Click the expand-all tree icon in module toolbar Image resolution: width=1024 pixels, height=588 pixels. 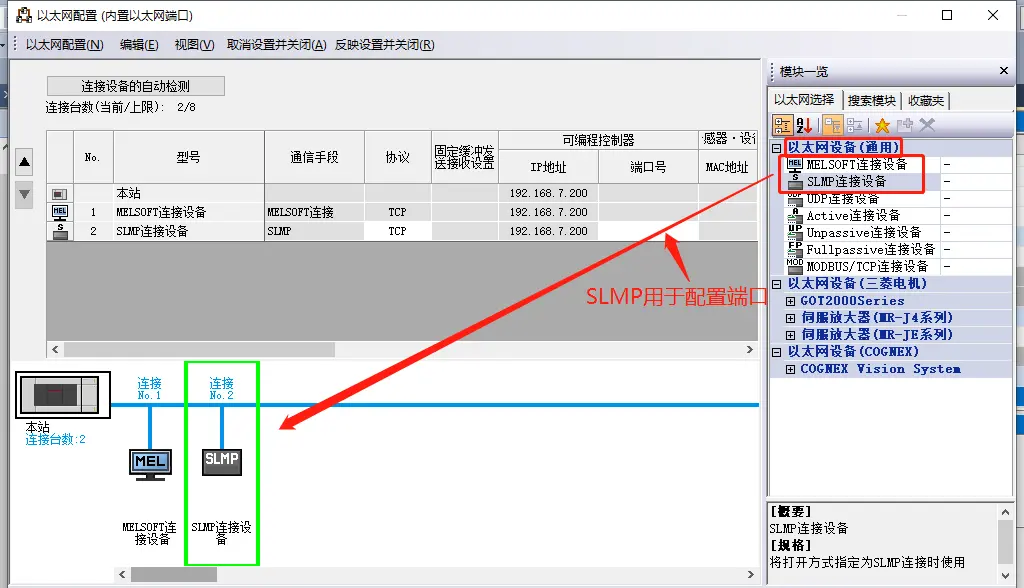point(832,125)
